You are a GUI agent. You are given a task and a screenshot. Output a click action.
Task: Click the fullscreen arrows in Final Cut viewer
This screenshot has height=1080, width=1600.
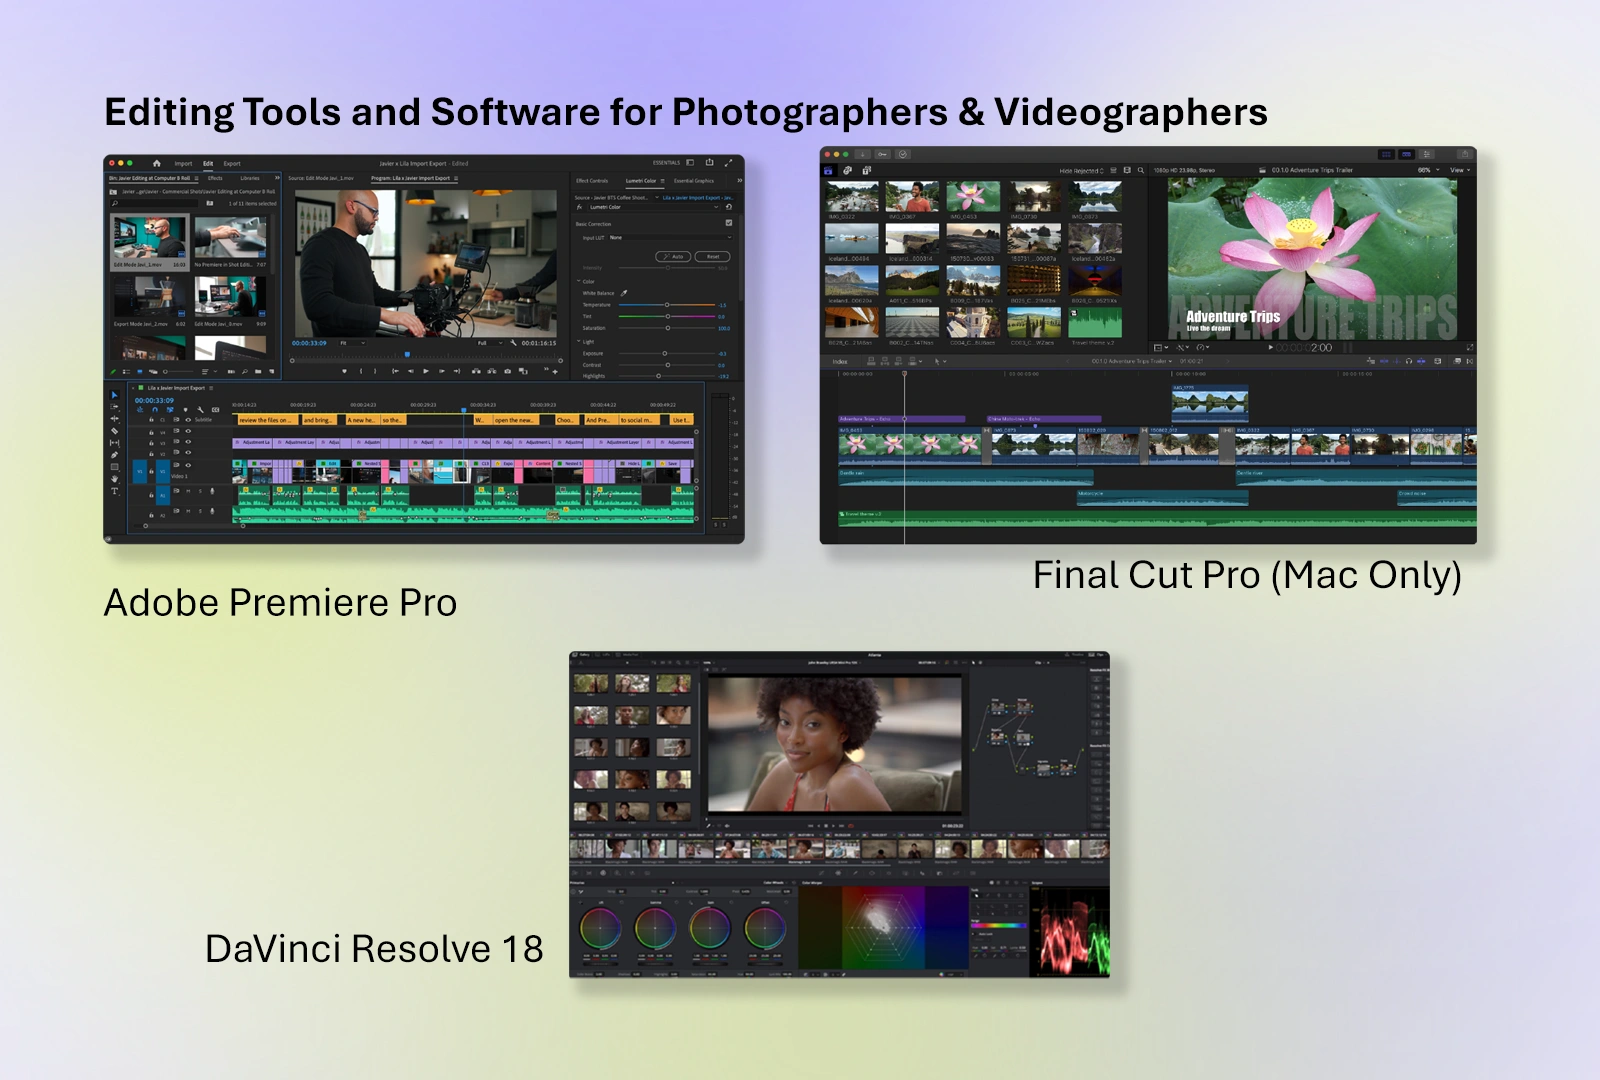pyautogui.click(x=1470, y=348)
